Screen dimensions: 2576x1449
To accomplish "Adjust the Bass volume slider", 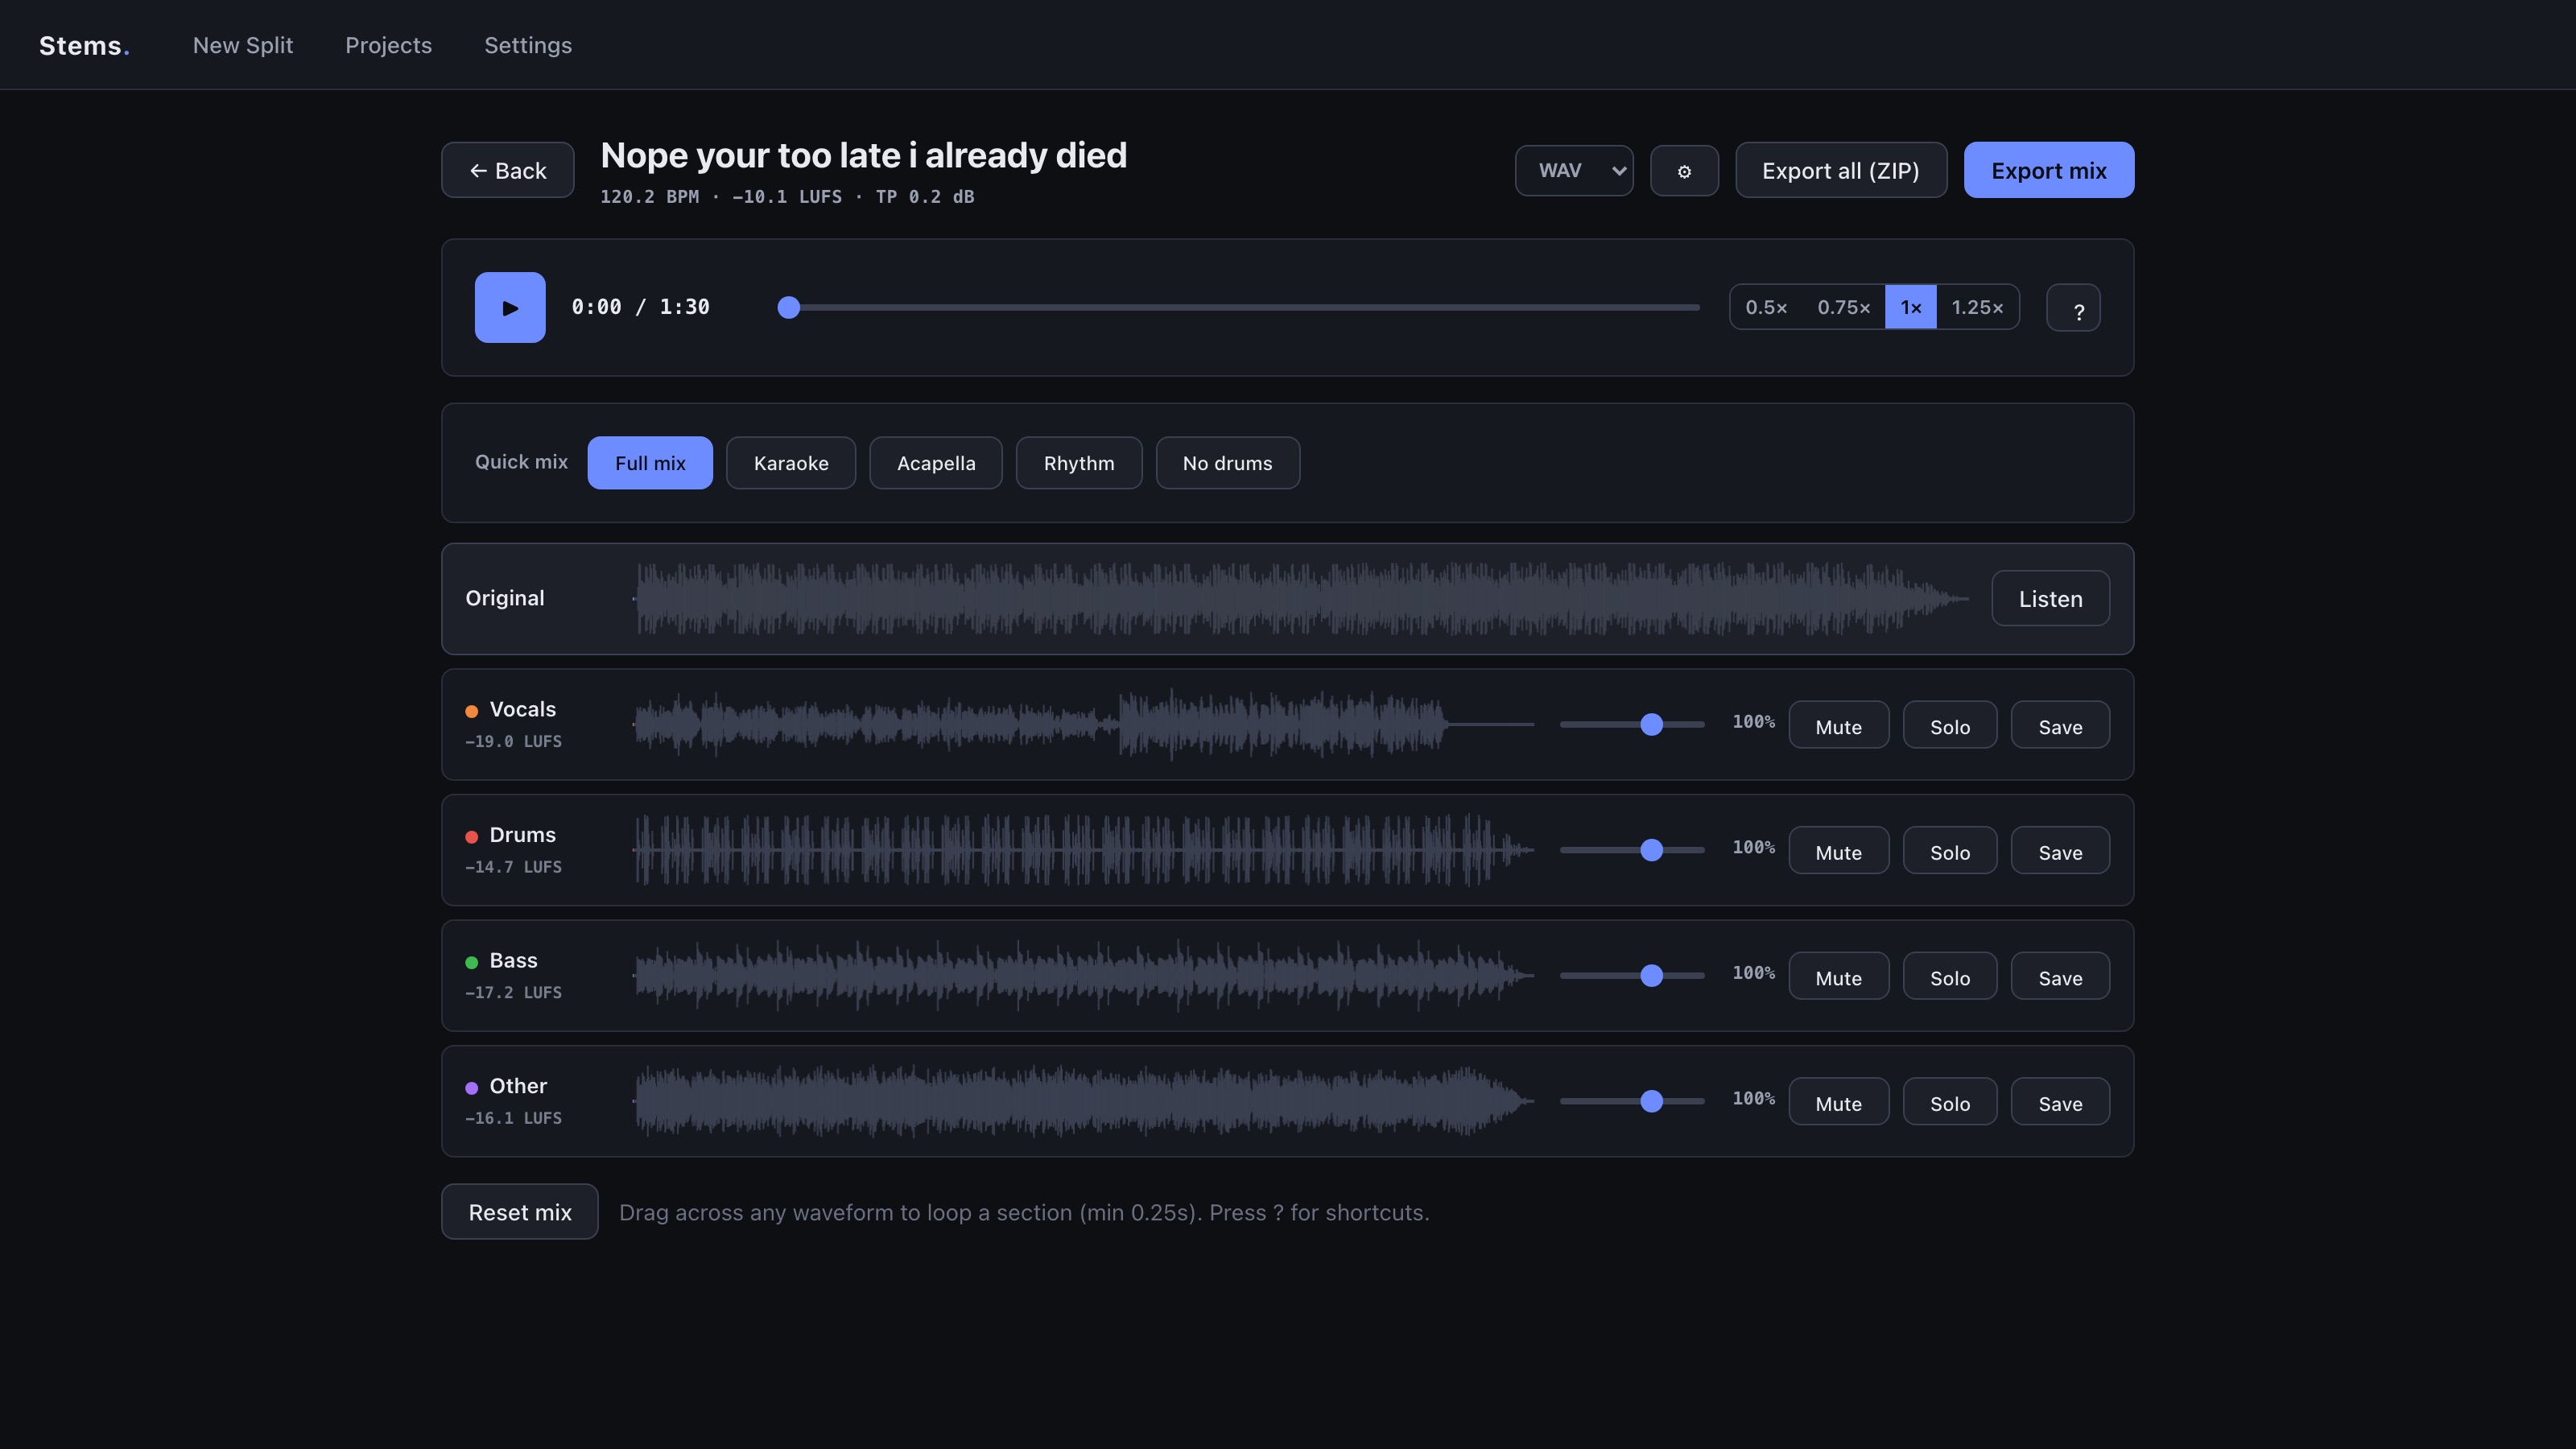I will click(1632, 975).
